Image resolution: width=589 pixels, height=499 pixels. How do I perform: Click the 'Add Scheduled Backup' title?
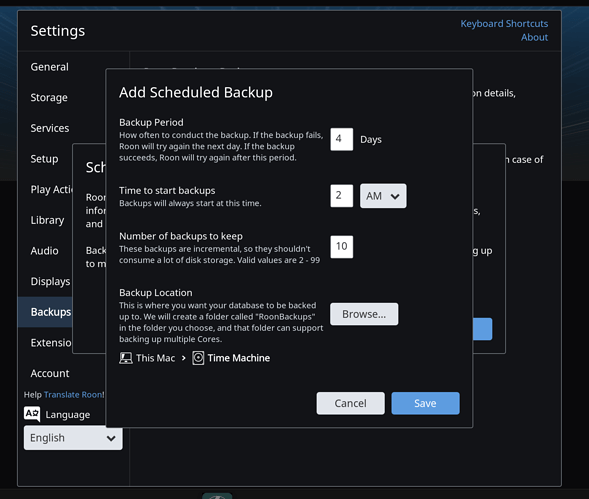196,93
